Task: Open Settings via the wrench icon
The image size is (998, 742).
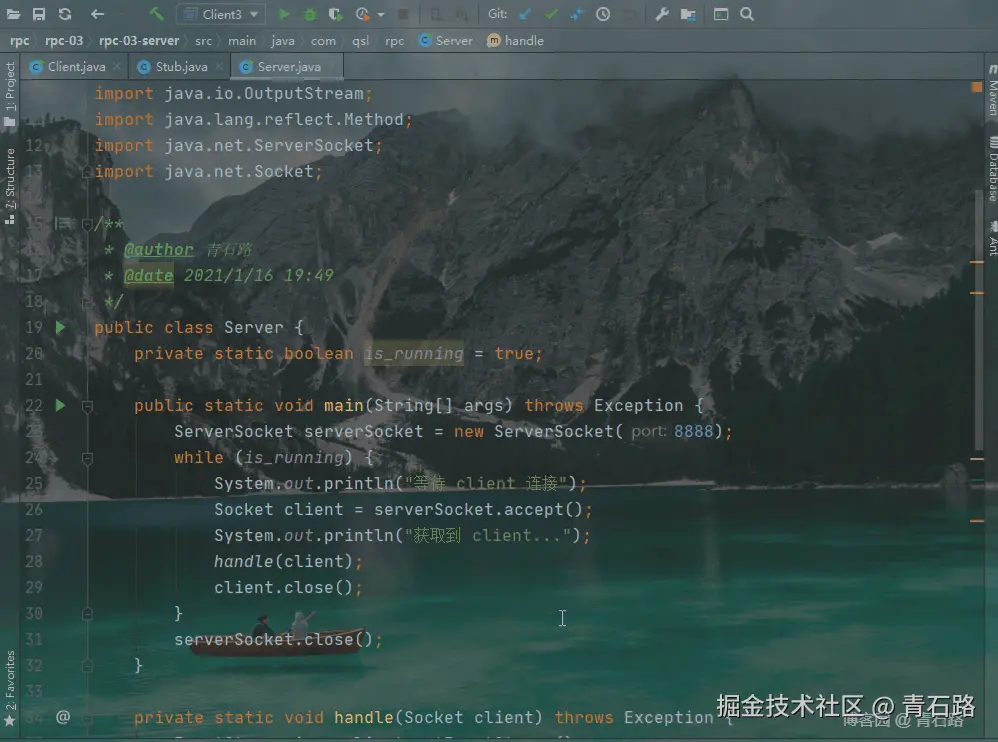Action: [663, 14]
